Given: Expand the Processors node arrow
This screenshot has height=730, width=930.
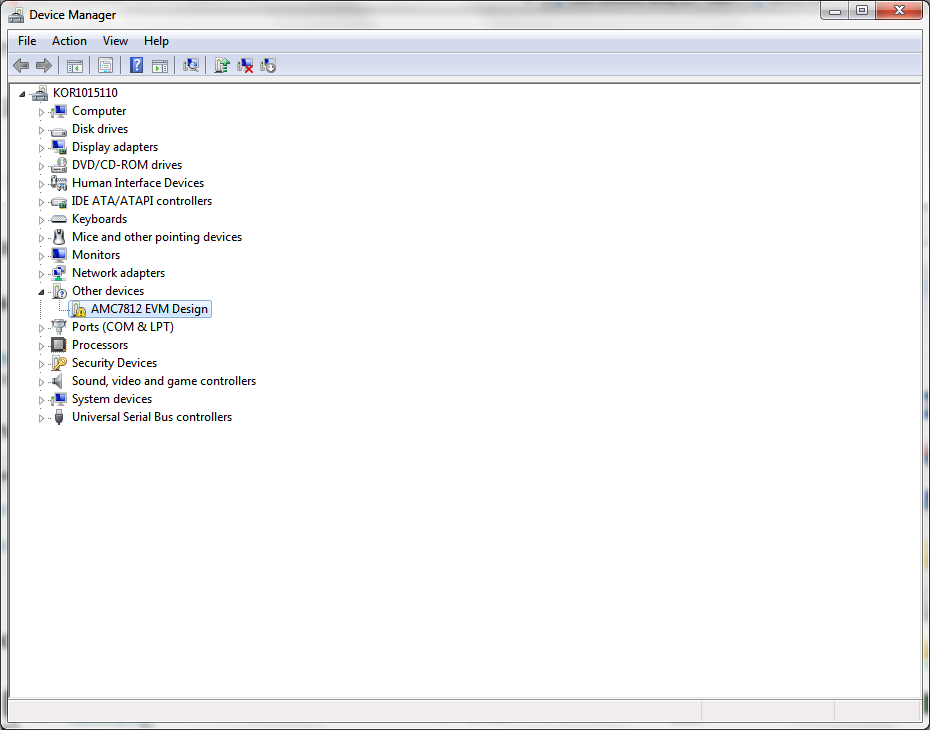Looking at the screenshot, I should click(41, 346).
